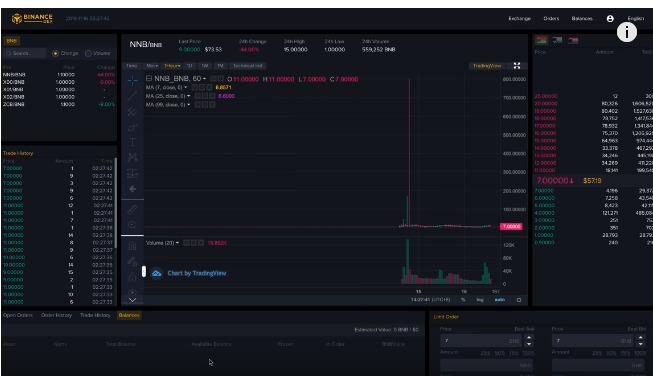
Task: Switch to the Order History tab
Action: point(56,315)
